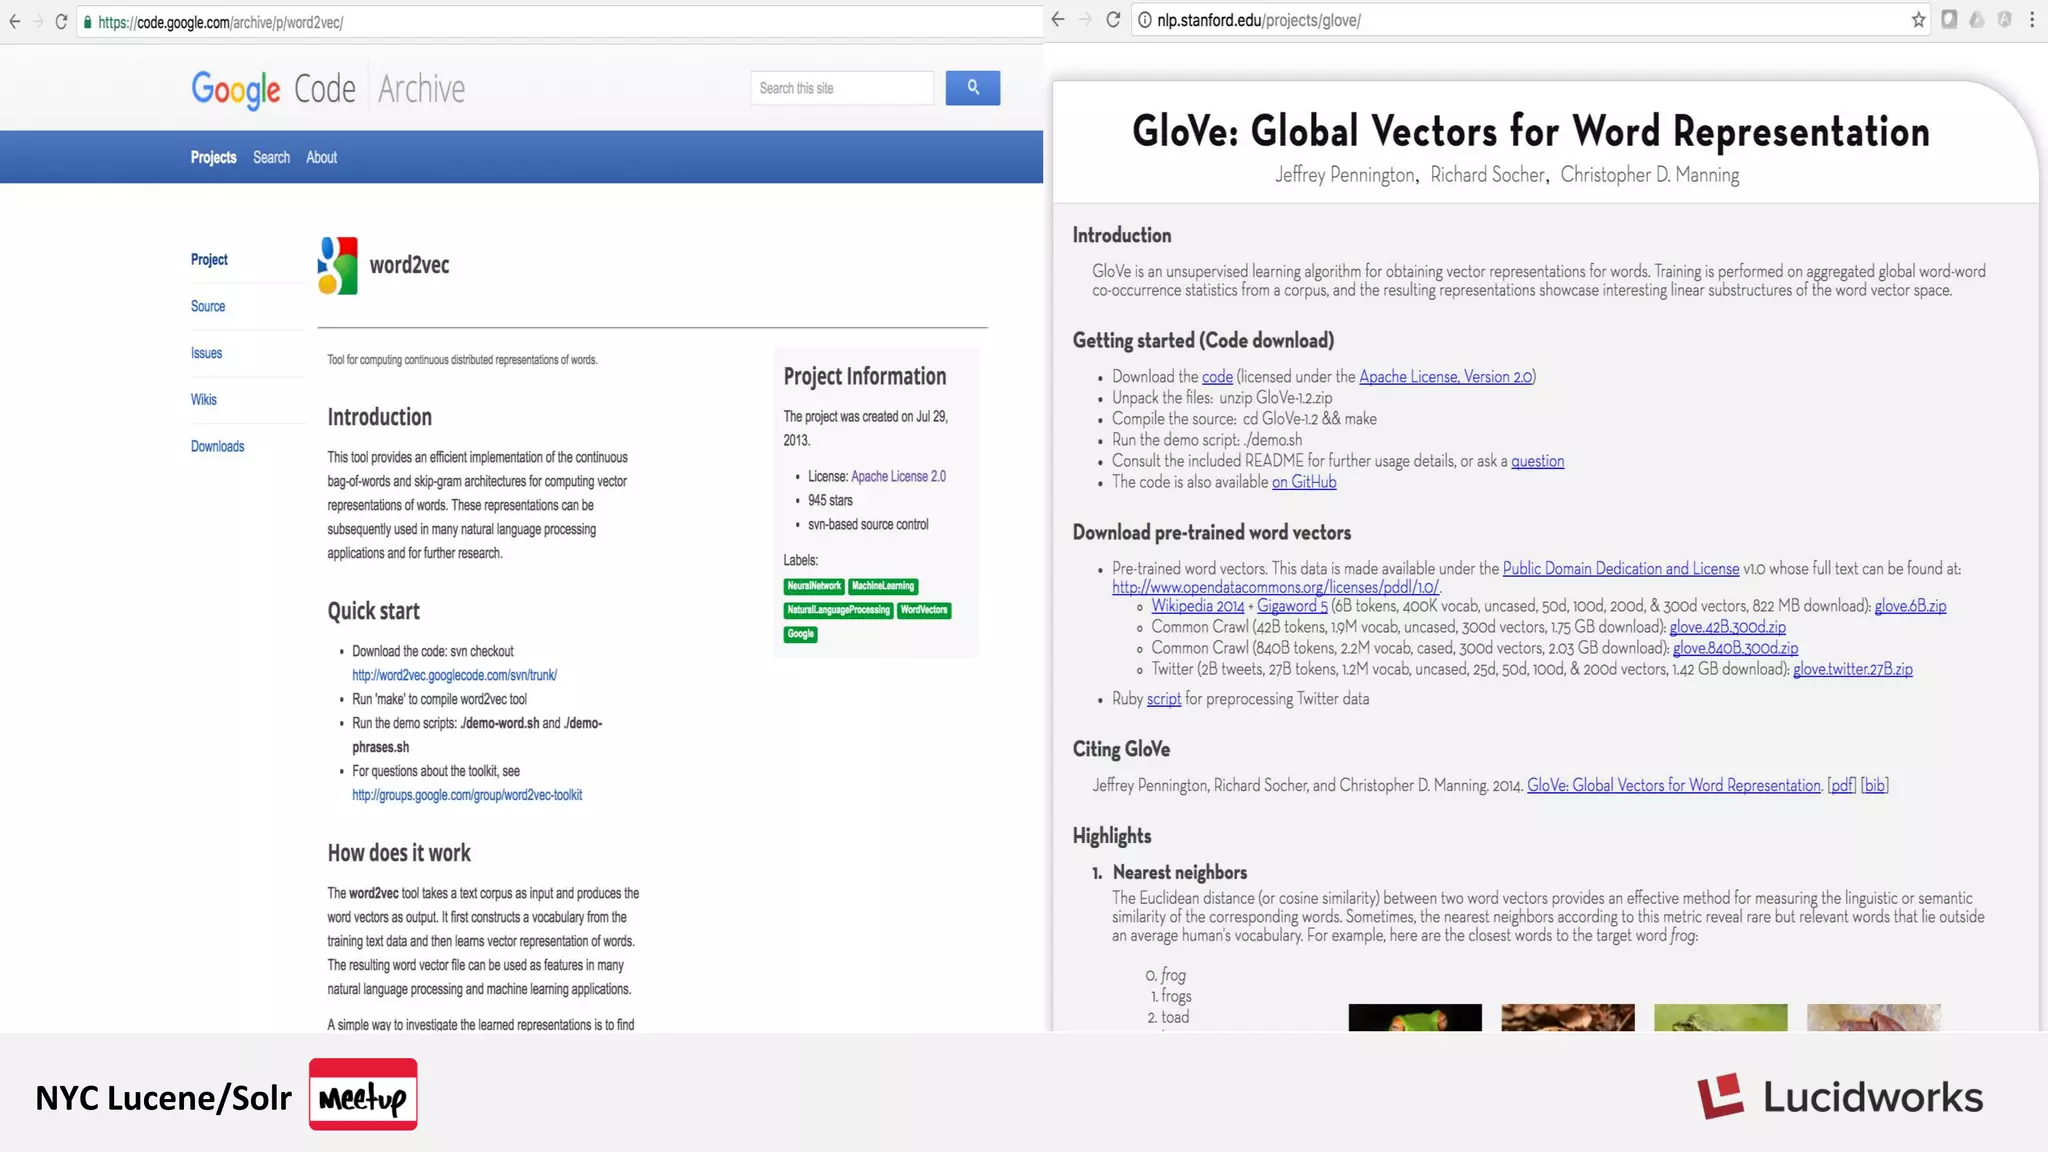
Task: Reload the word2vec archive page
Action: click(x=61, y=22)
